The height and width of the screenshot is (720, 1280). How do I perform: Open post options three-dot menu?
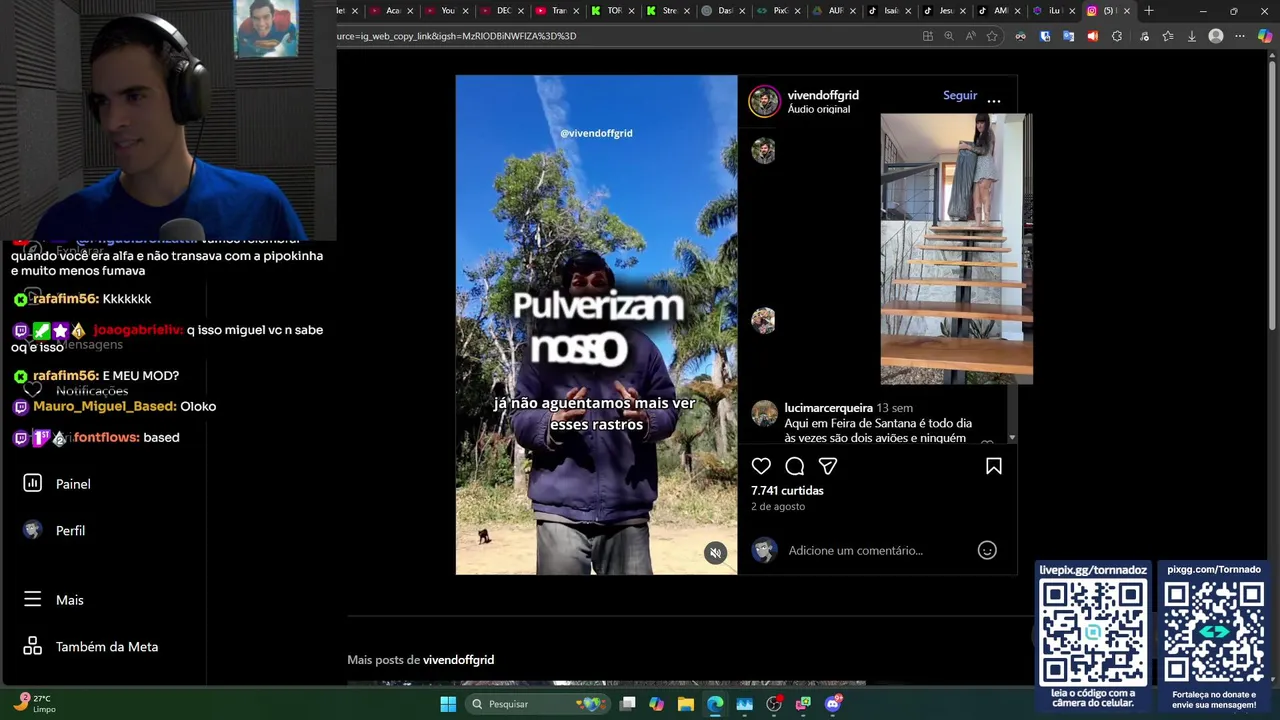pyautogui.click(x=994, y=100)
